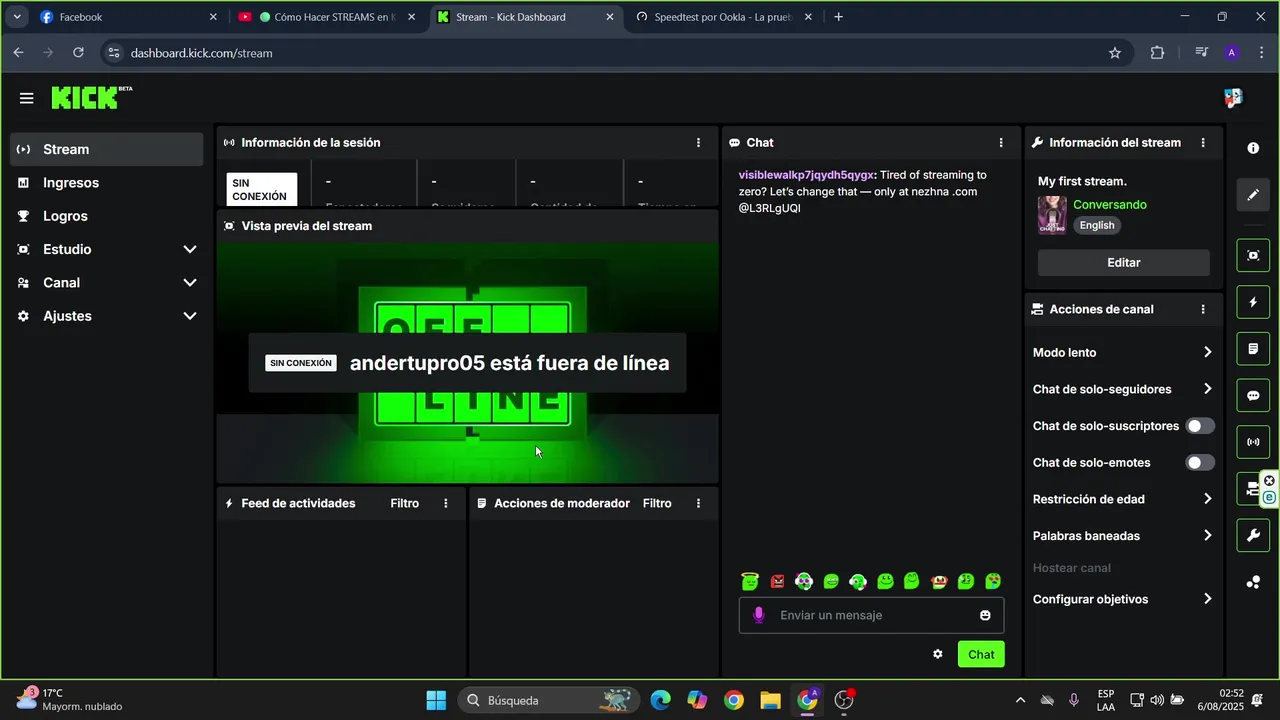Open the new tab plus button
This screenshot has height=720, width=1280.
click(x=838, y=17)
